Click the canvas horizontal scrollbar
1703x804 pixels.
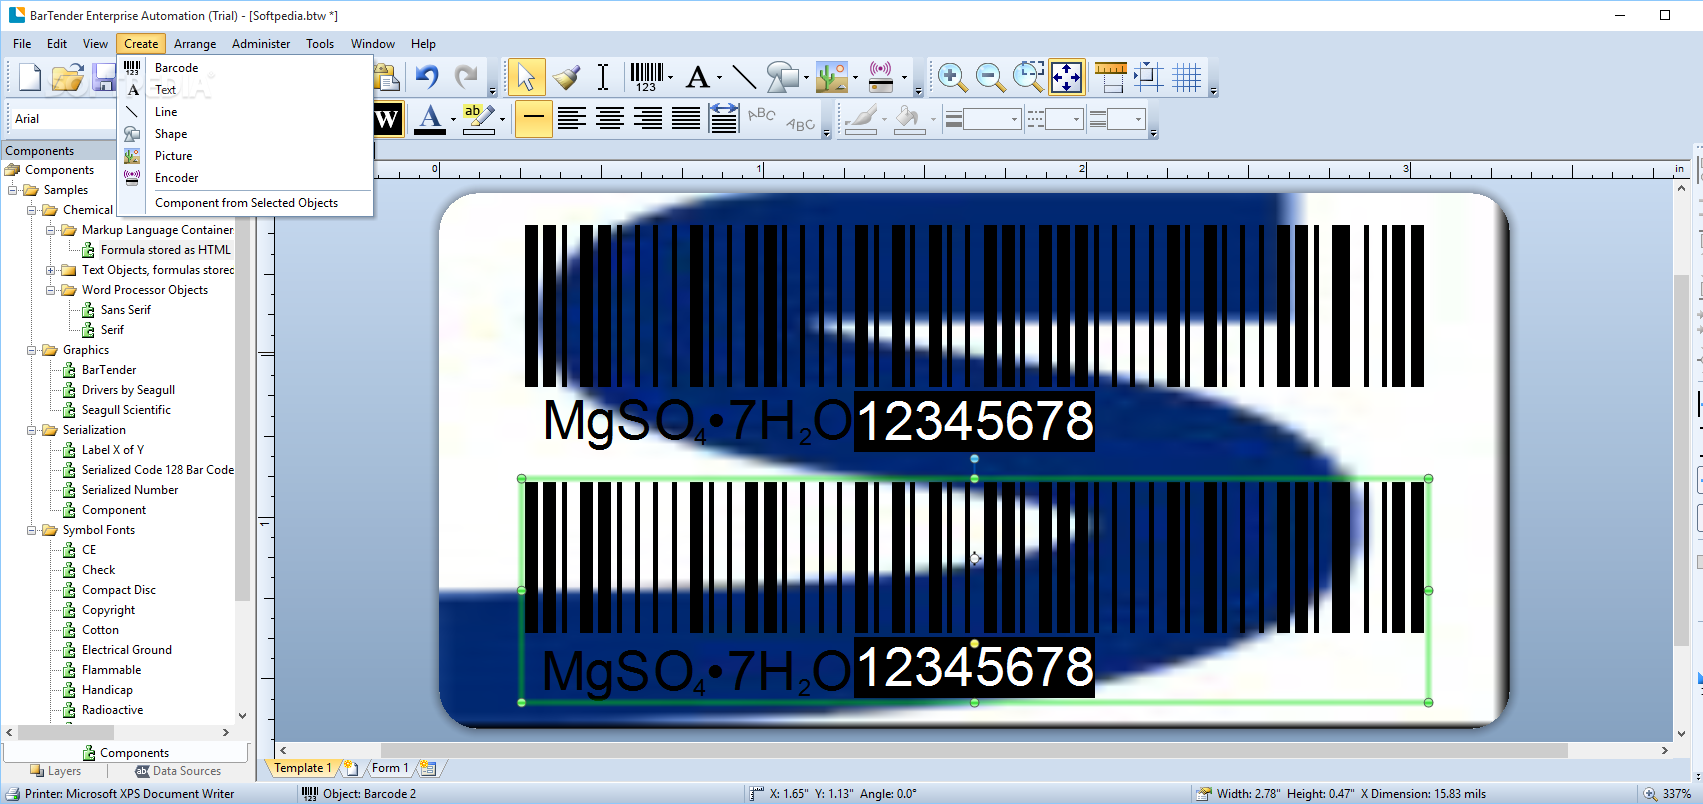point(973,750)
